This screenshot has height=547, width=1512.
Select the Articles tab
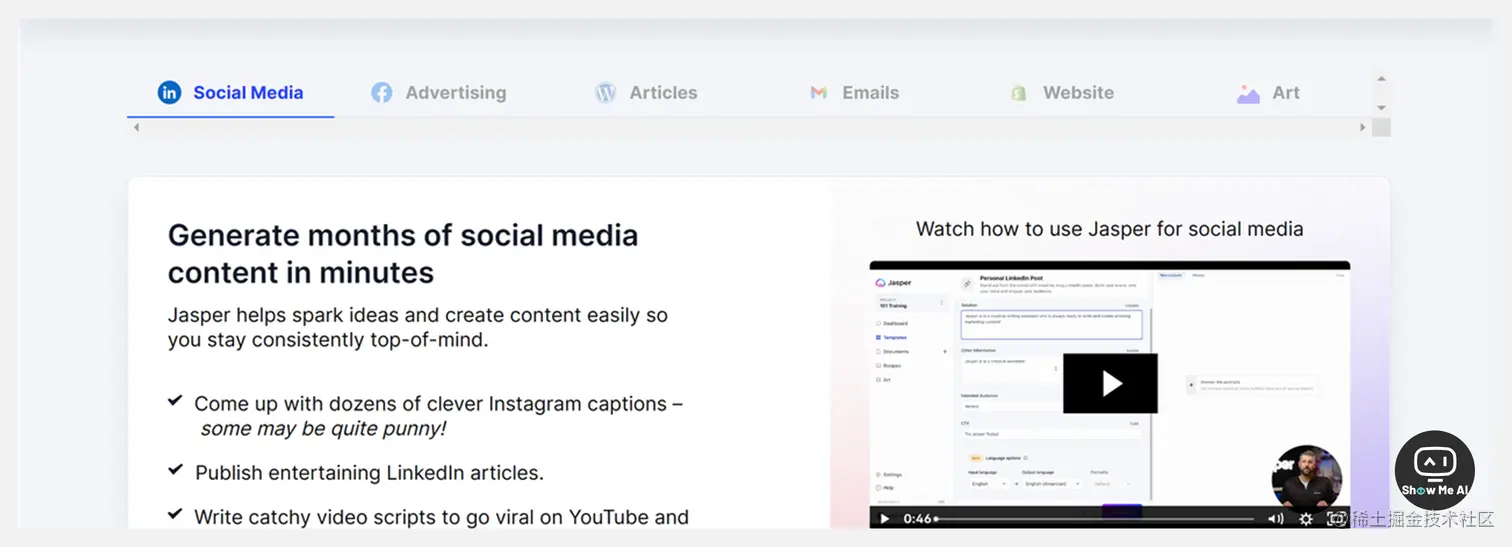[646, 93]
